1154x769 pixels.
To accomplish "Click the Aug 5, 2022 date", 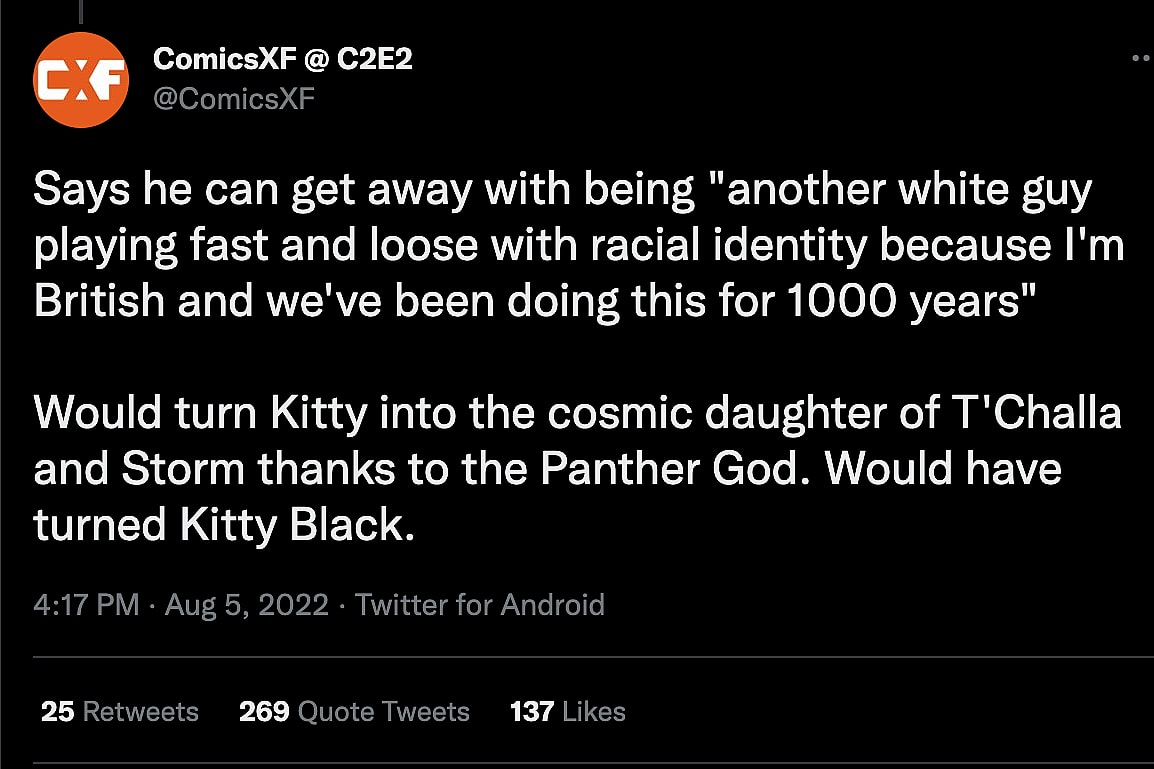I will click(247, 605).
